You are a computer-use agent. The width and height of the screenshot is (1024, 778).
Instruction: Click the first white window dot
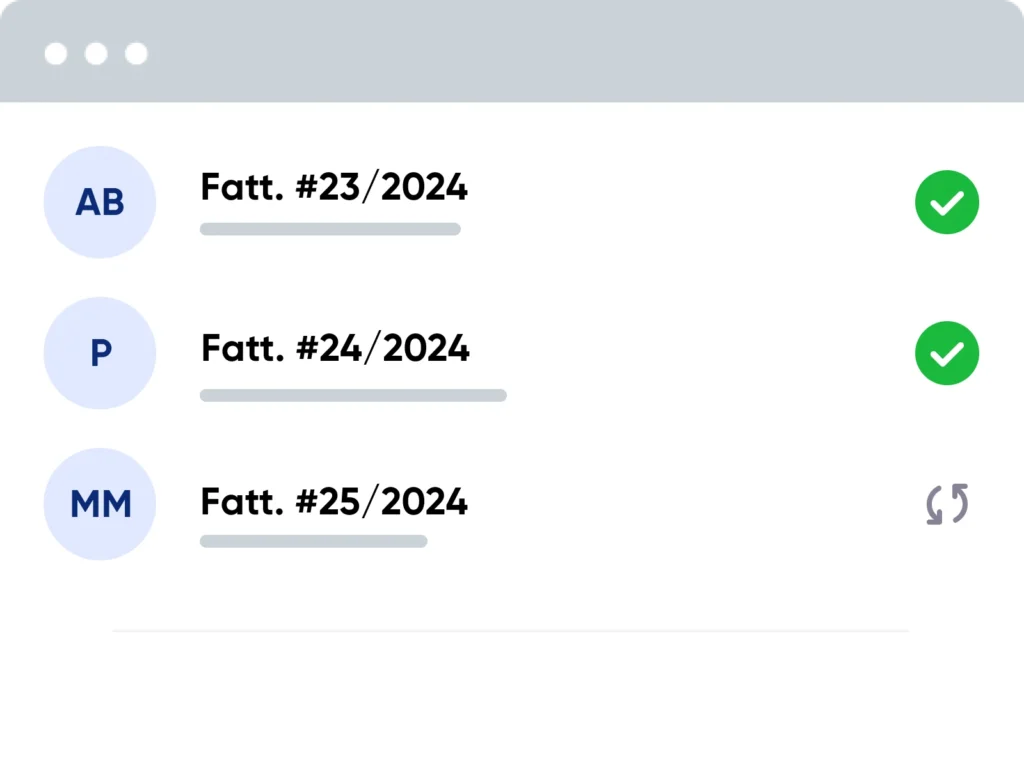(56, 53)
